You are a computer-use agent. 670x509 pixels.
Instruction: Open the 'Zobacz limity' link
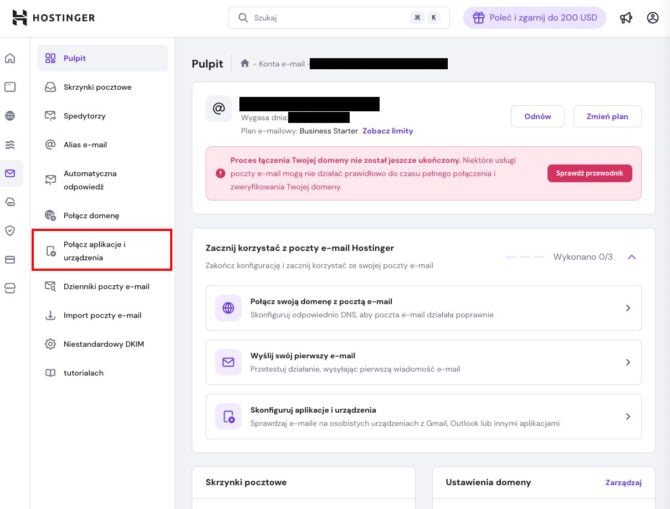point(388,131)
